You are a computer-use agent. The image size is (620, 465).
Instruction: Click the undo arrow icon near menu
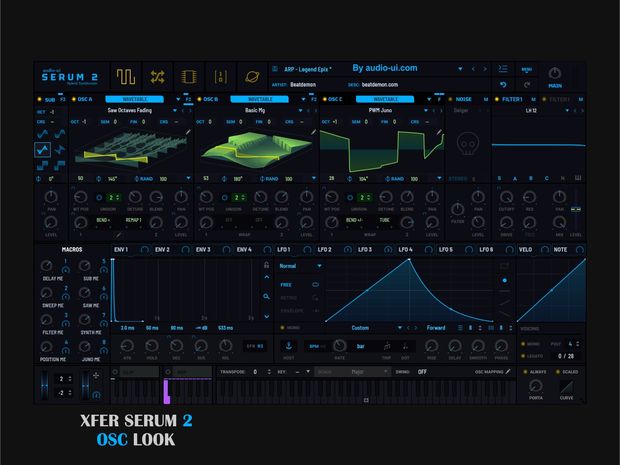tap(503, 85)
